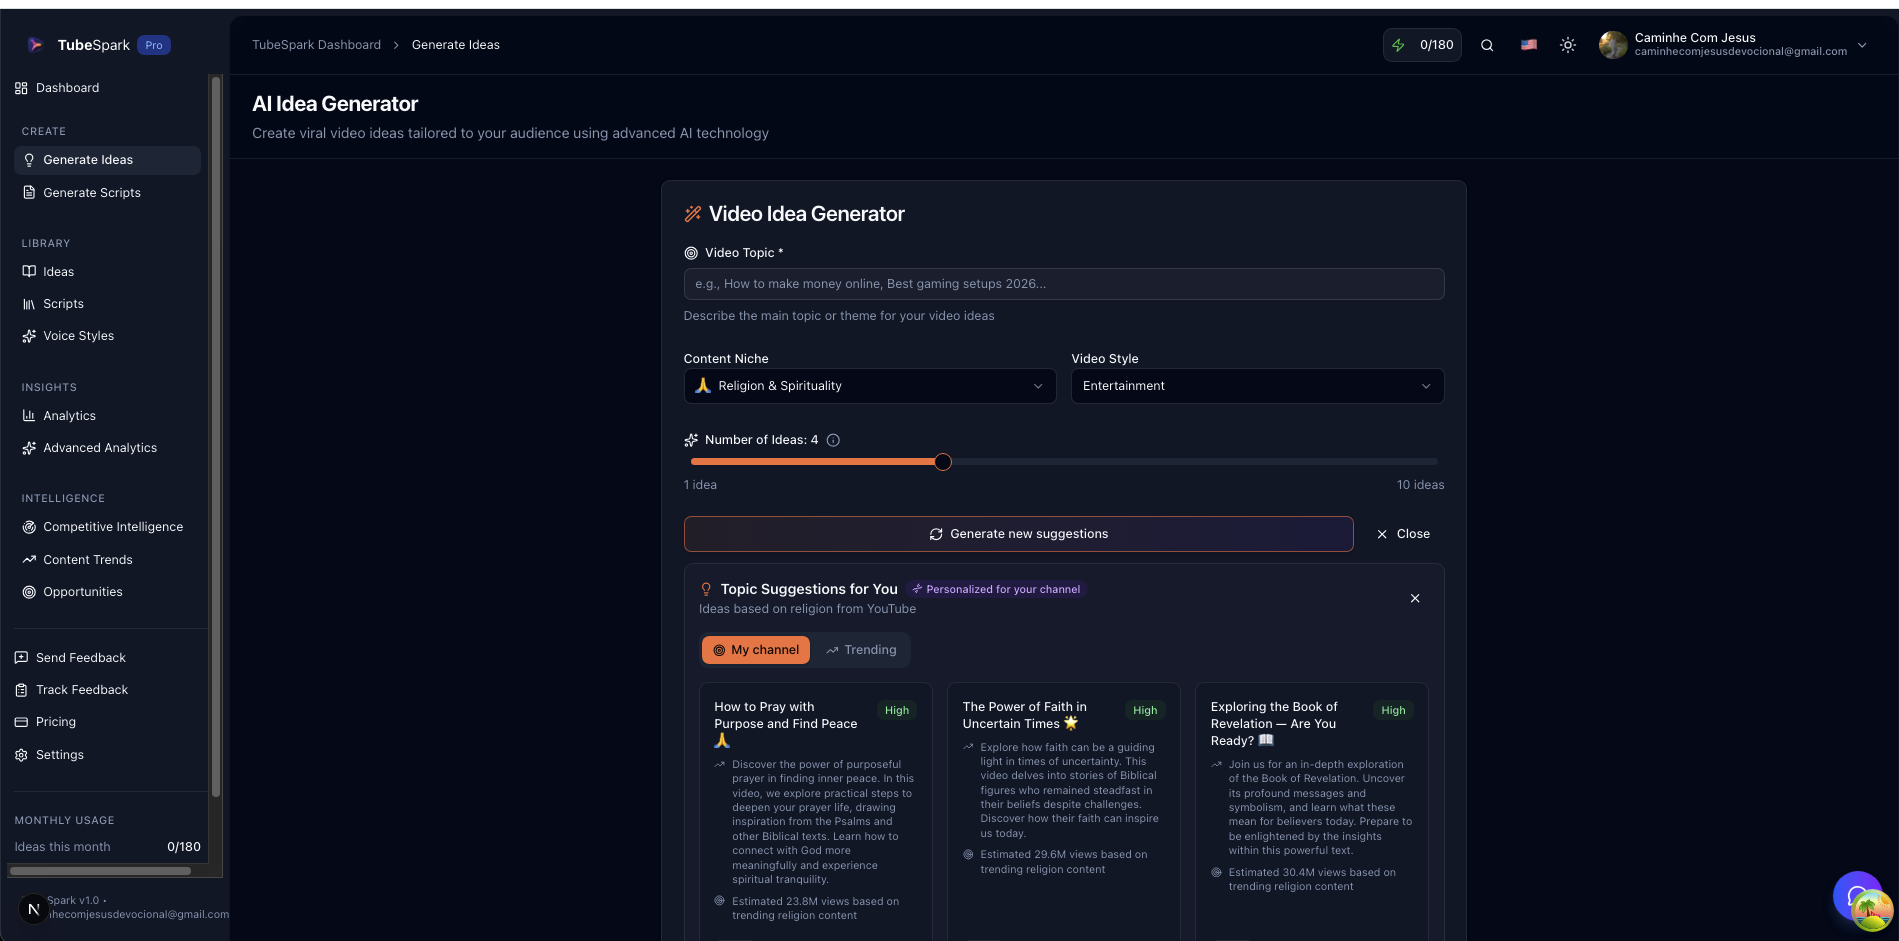Click the info icon beside Number of Ideas
The width and height of the screenshot is (1899, 941).
833,440
